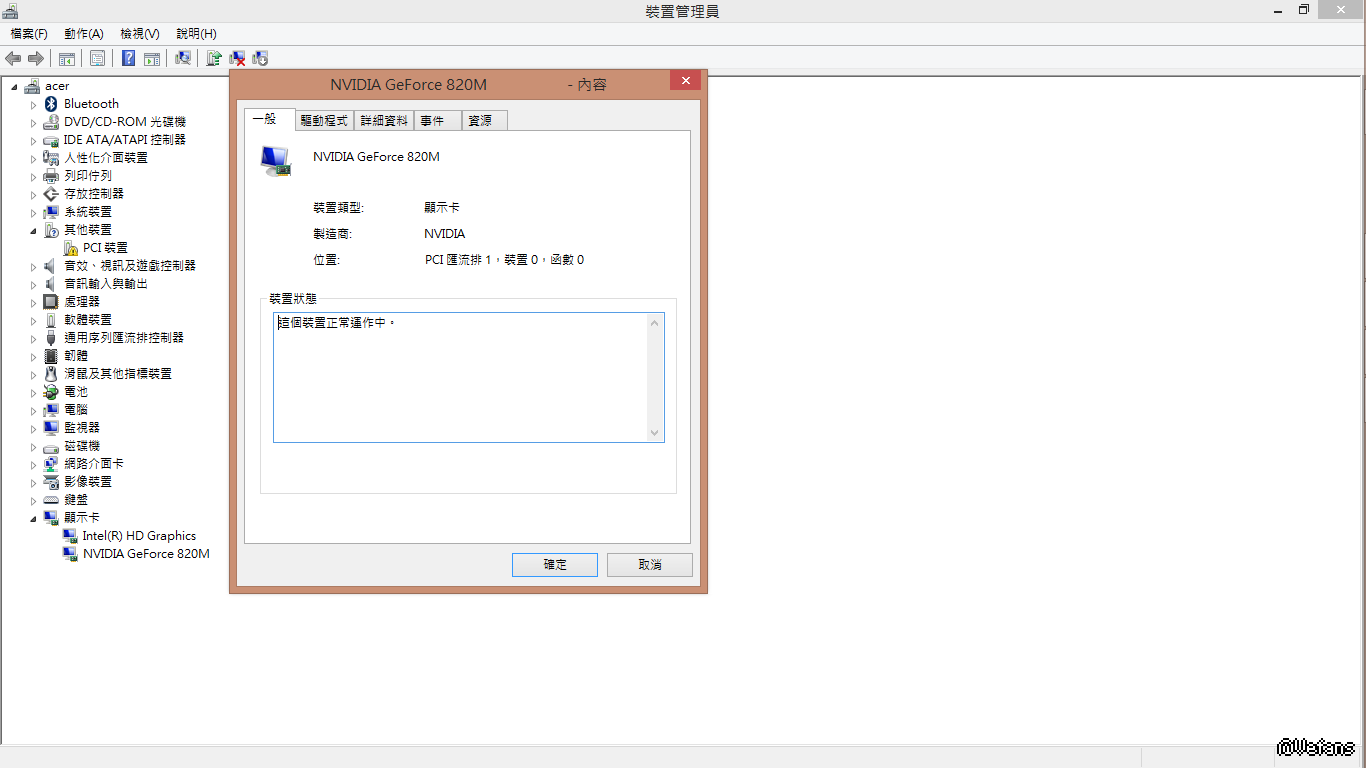Select the 存放控制器 tree item label

[94, 194]
